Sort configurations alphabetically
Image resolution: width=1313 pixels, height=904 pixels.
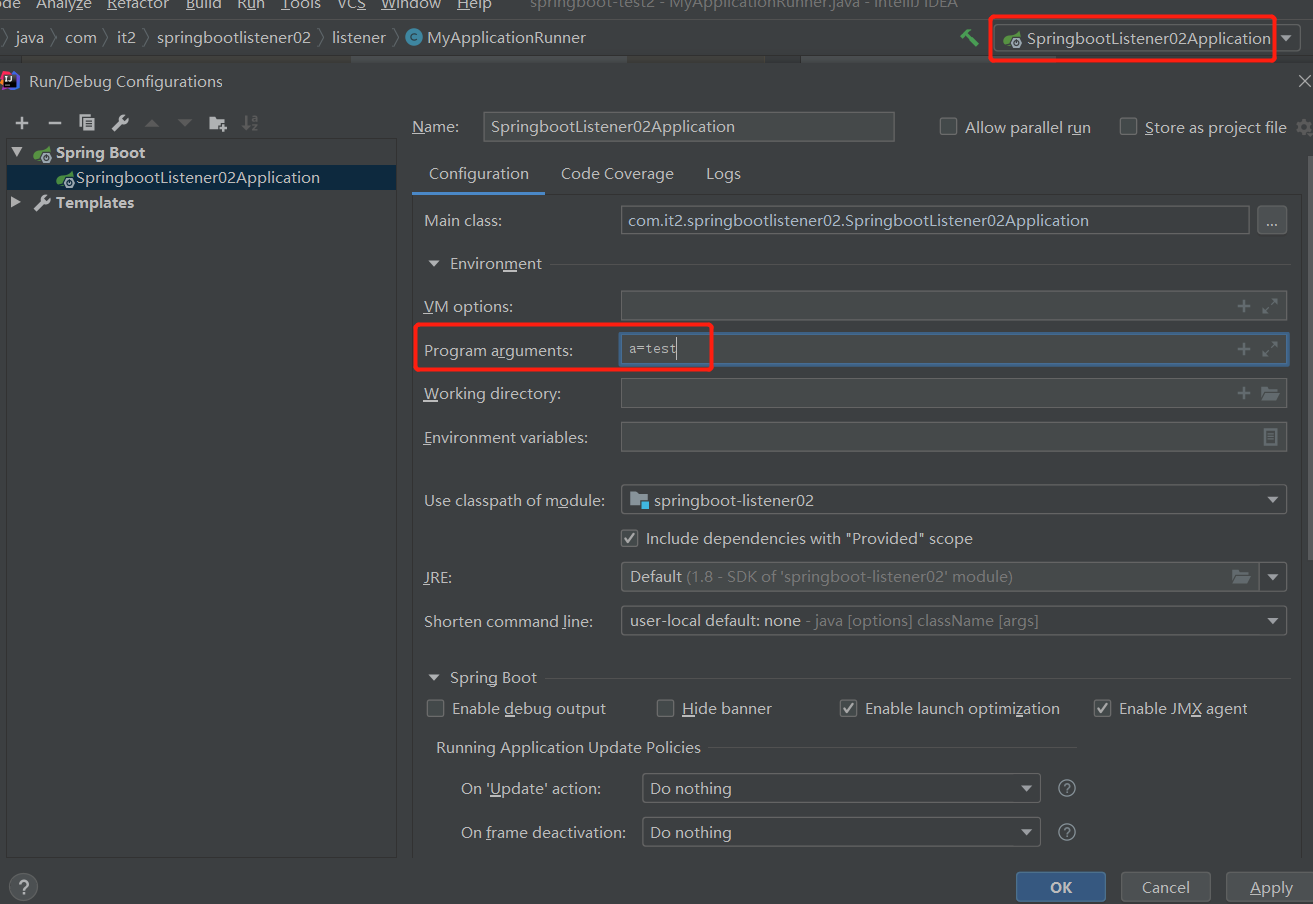coord(250,123)
